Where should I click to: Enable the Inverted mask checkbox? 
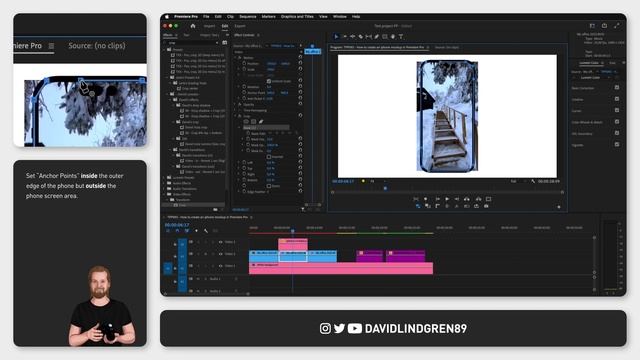coord(269,157)
